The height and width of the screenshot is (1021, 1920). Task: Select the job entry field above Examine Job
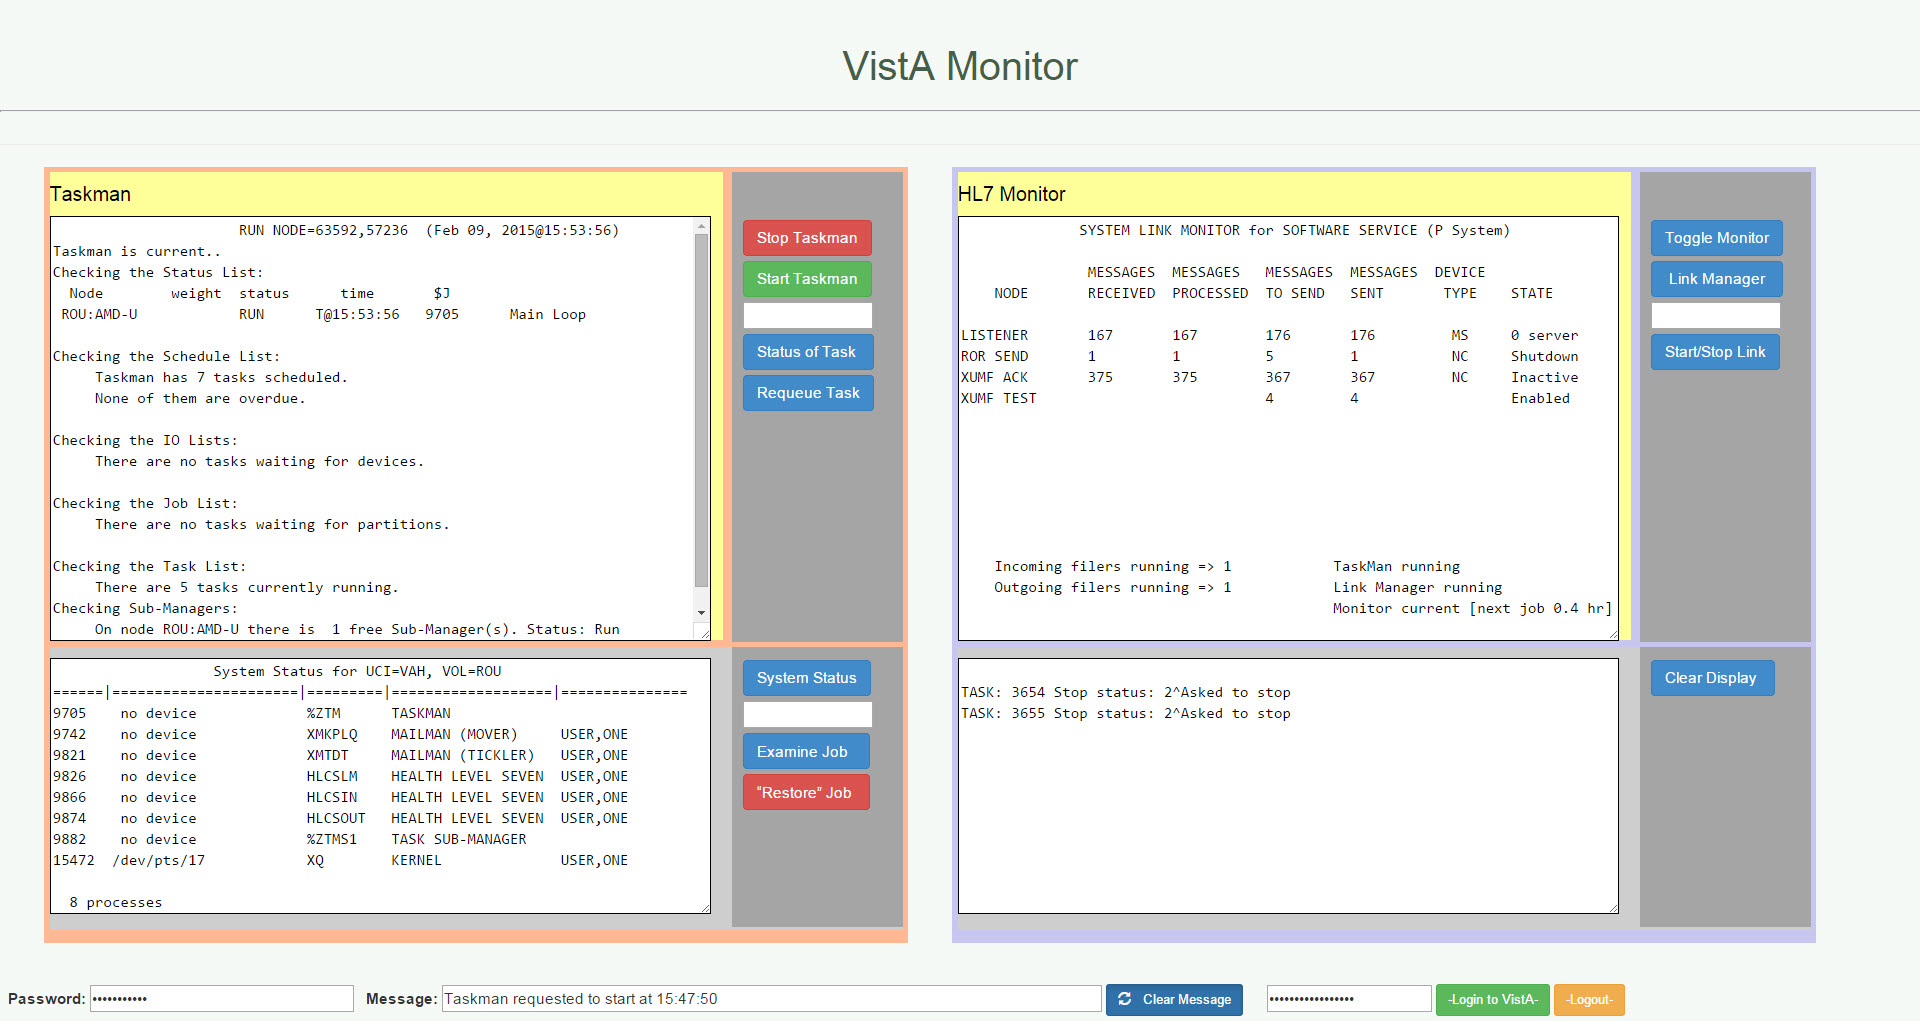point(806,714)
